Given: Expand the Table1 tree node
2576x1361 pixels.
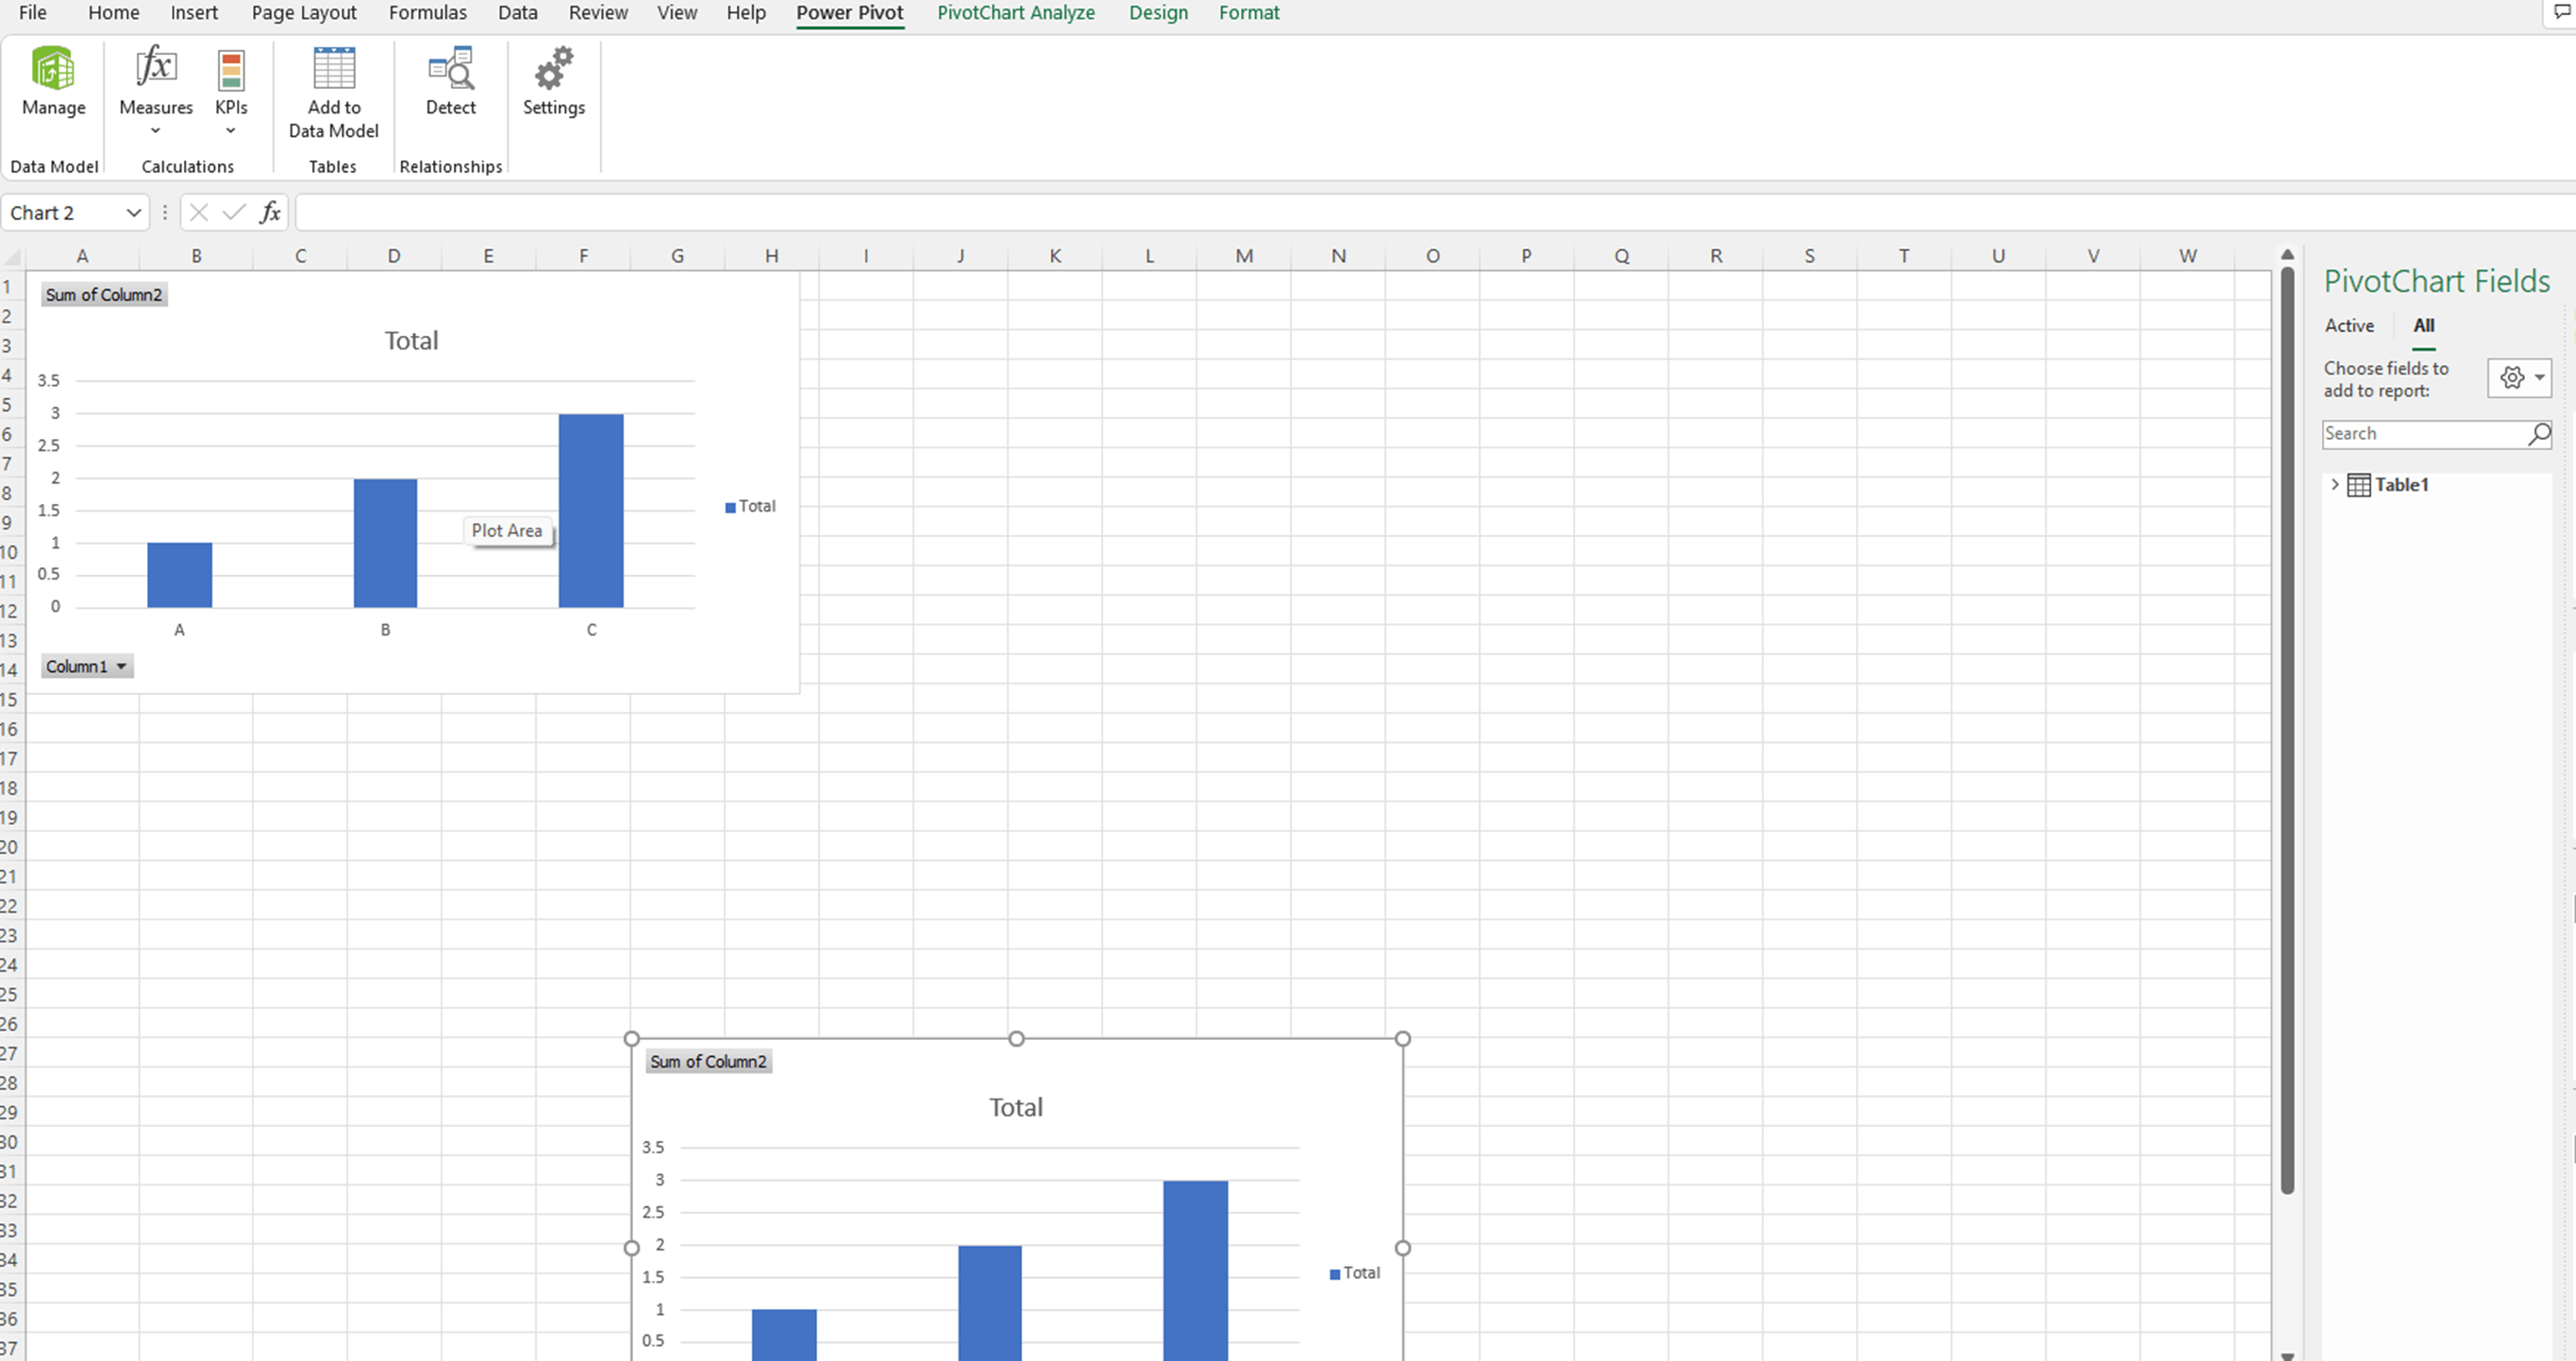Looking at the screenshot, I should click(2334, 484).
